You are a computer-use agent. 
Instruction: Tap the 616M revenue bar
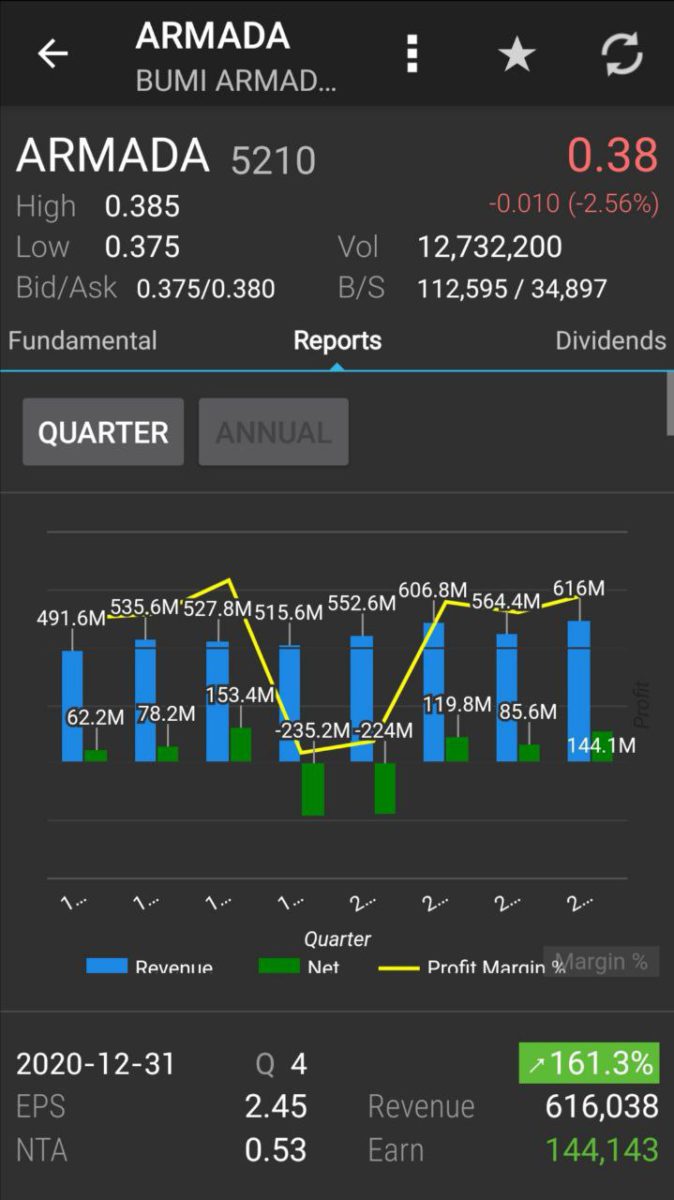(579, 691)
